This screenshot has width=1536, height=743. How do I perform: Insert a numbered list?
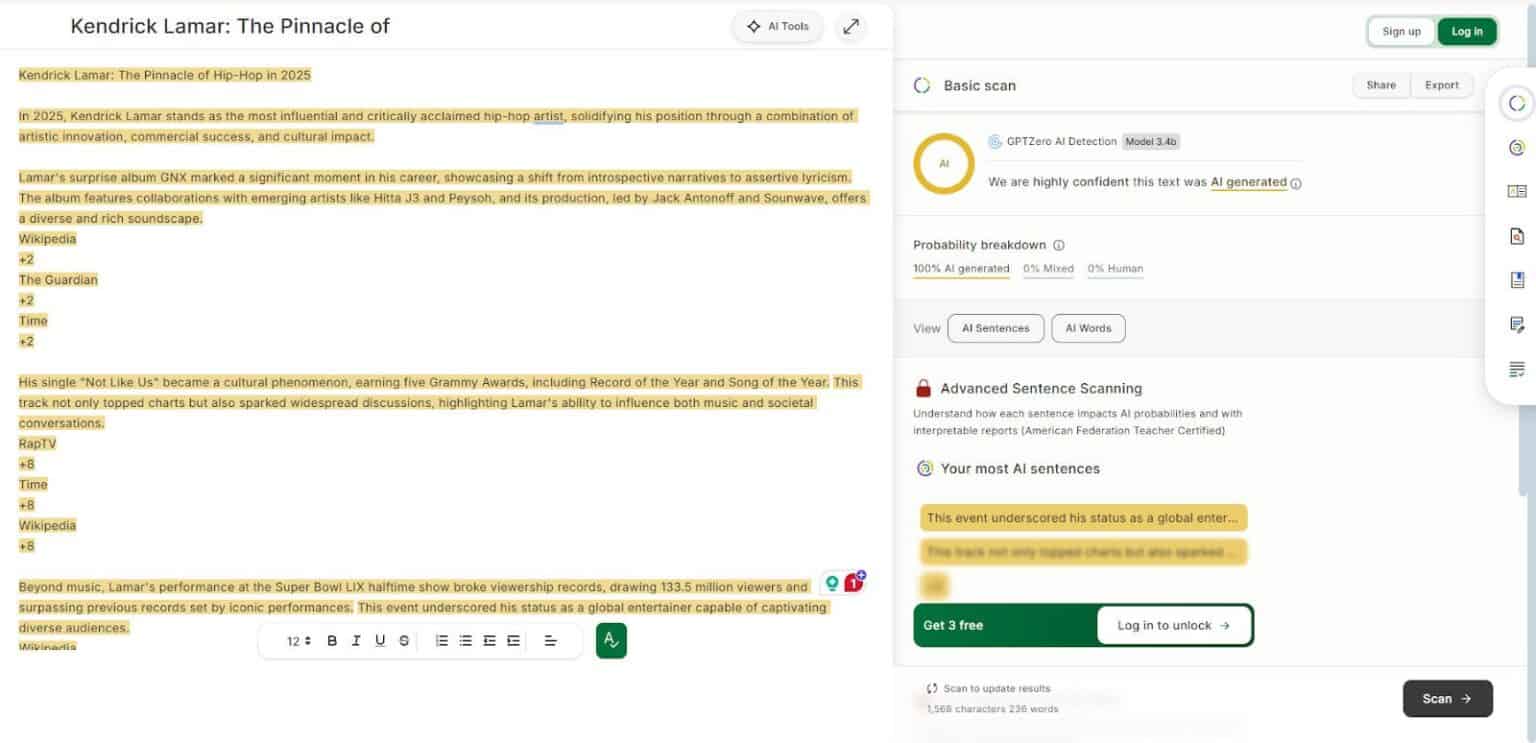[442, 641]
